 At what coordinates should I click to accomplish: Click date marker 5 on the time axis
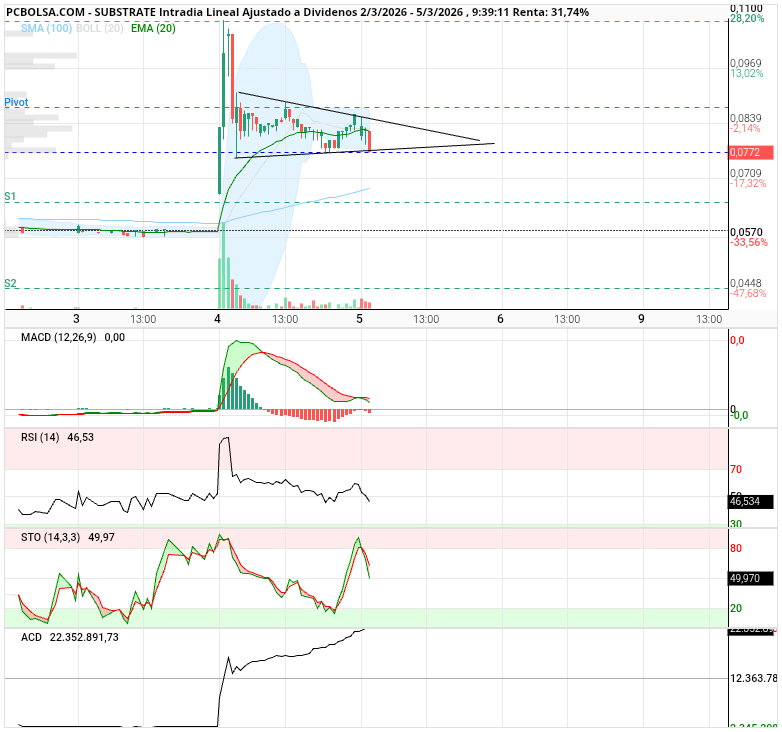pyautogui.click(x=359, y=319)
